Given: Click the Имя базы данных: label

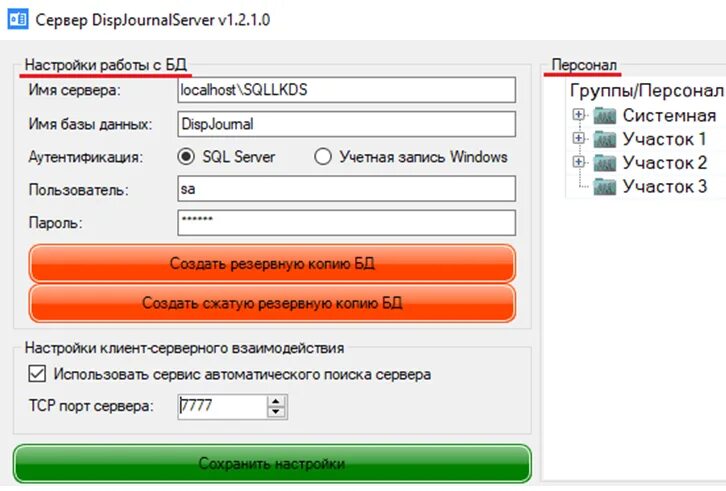Looking at the screenshot, I should 90,124.
